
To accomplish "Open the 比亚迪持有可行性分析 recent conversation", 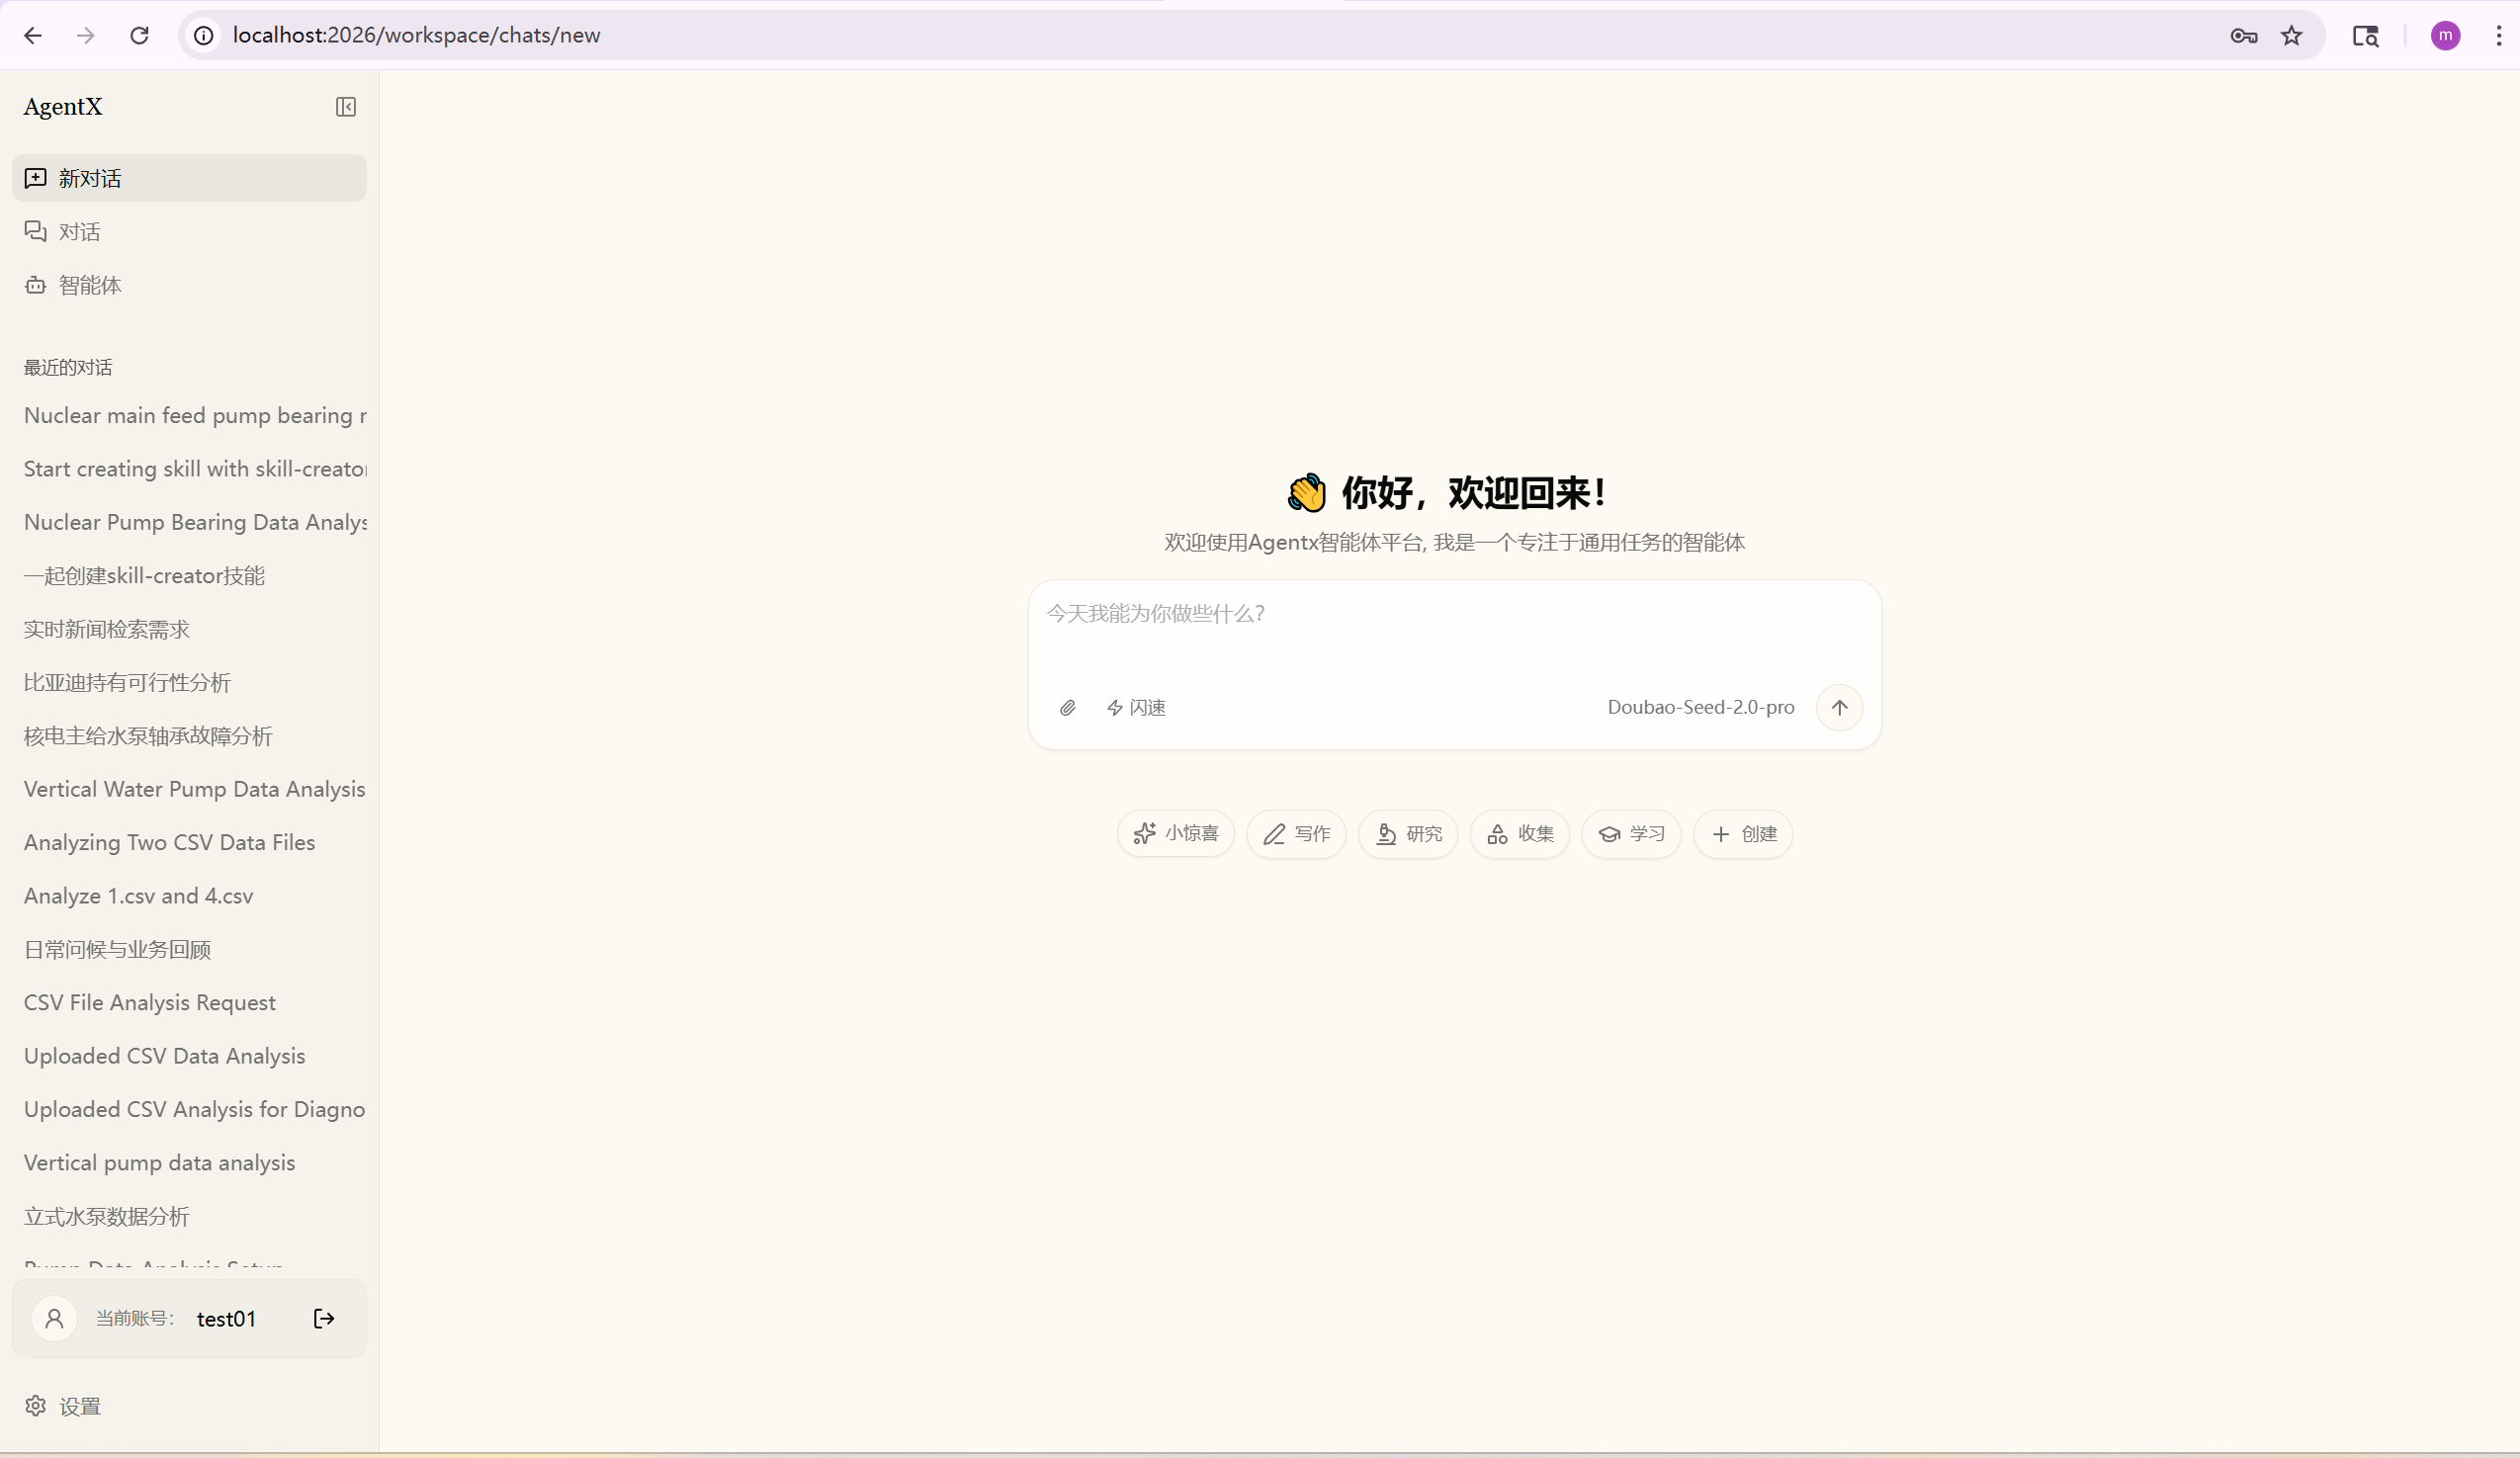I will [127, 683].
